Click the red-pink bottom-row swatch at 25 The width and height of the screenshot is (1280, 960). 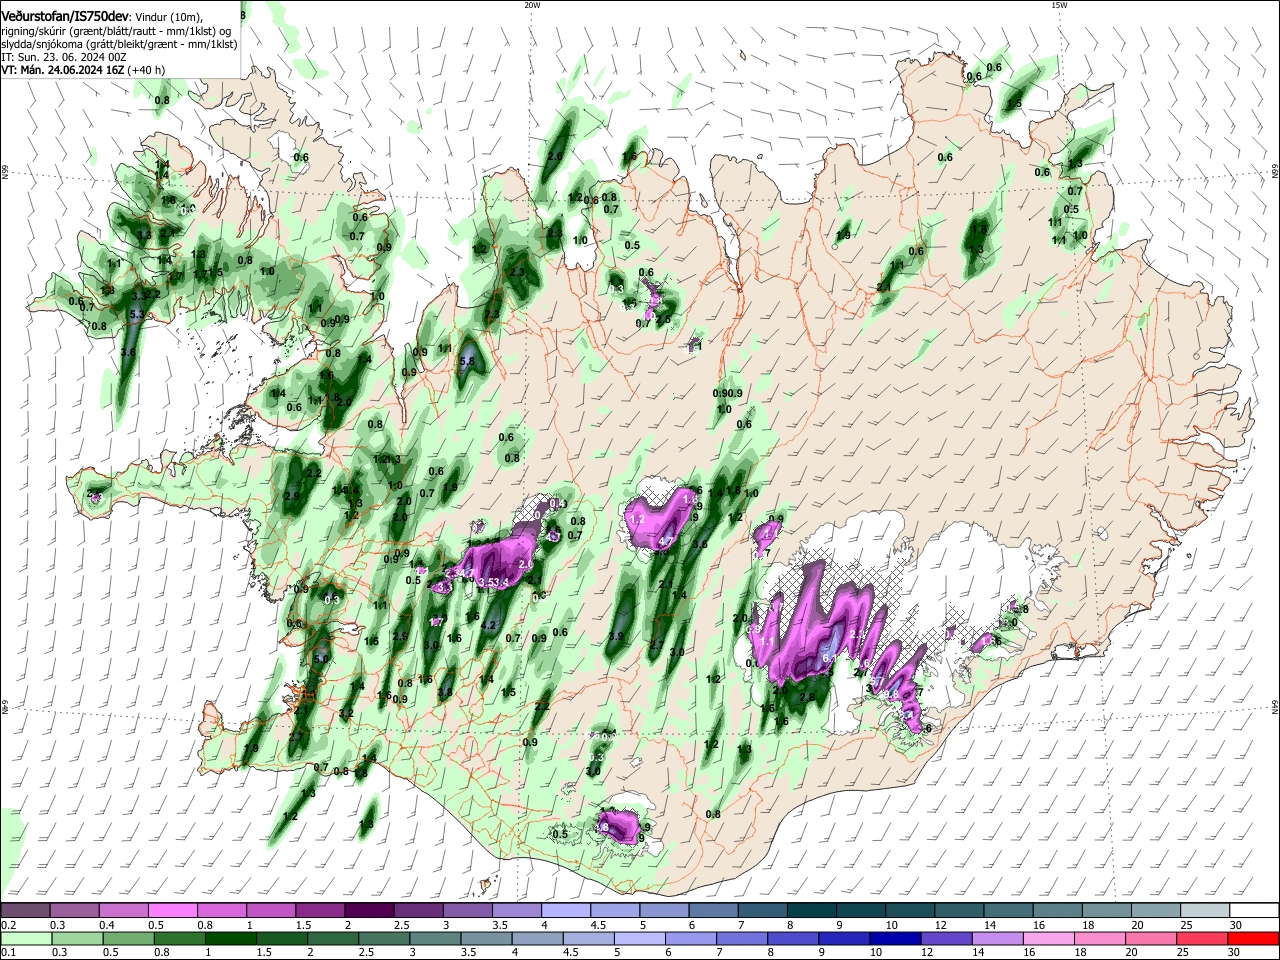tap(1203, 938)
